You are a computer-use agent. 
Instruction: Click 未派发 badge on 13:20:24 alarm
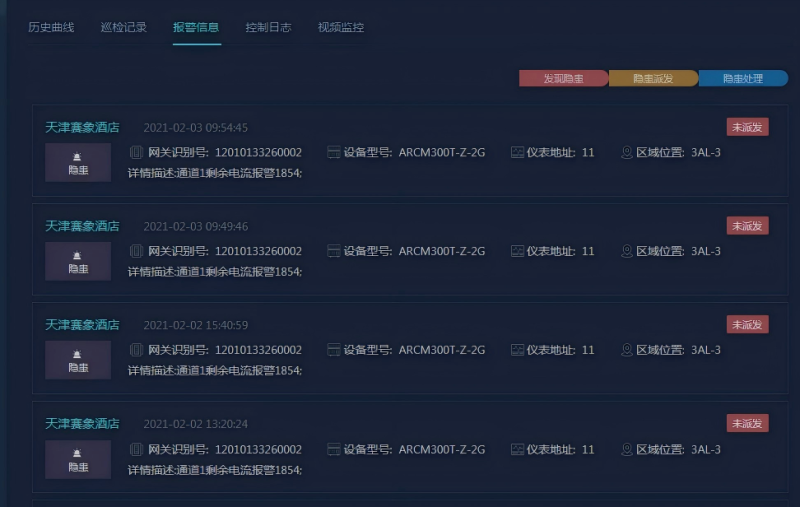tap(747, 423)
